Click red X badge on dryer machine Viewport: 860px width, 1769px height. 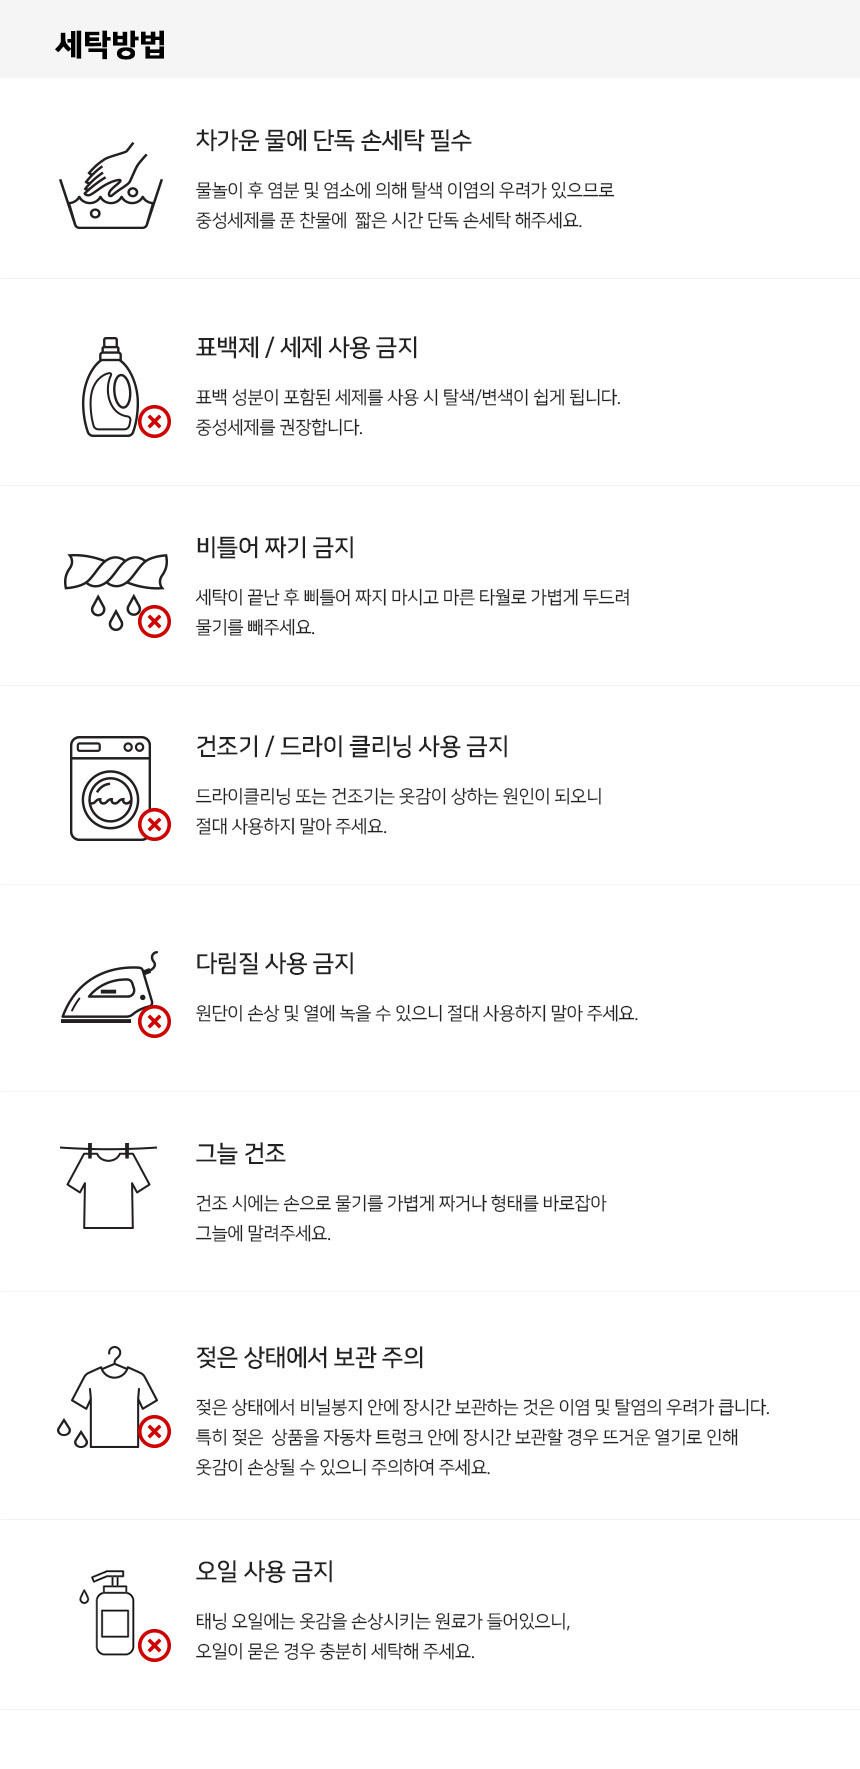tap(154, 825)
